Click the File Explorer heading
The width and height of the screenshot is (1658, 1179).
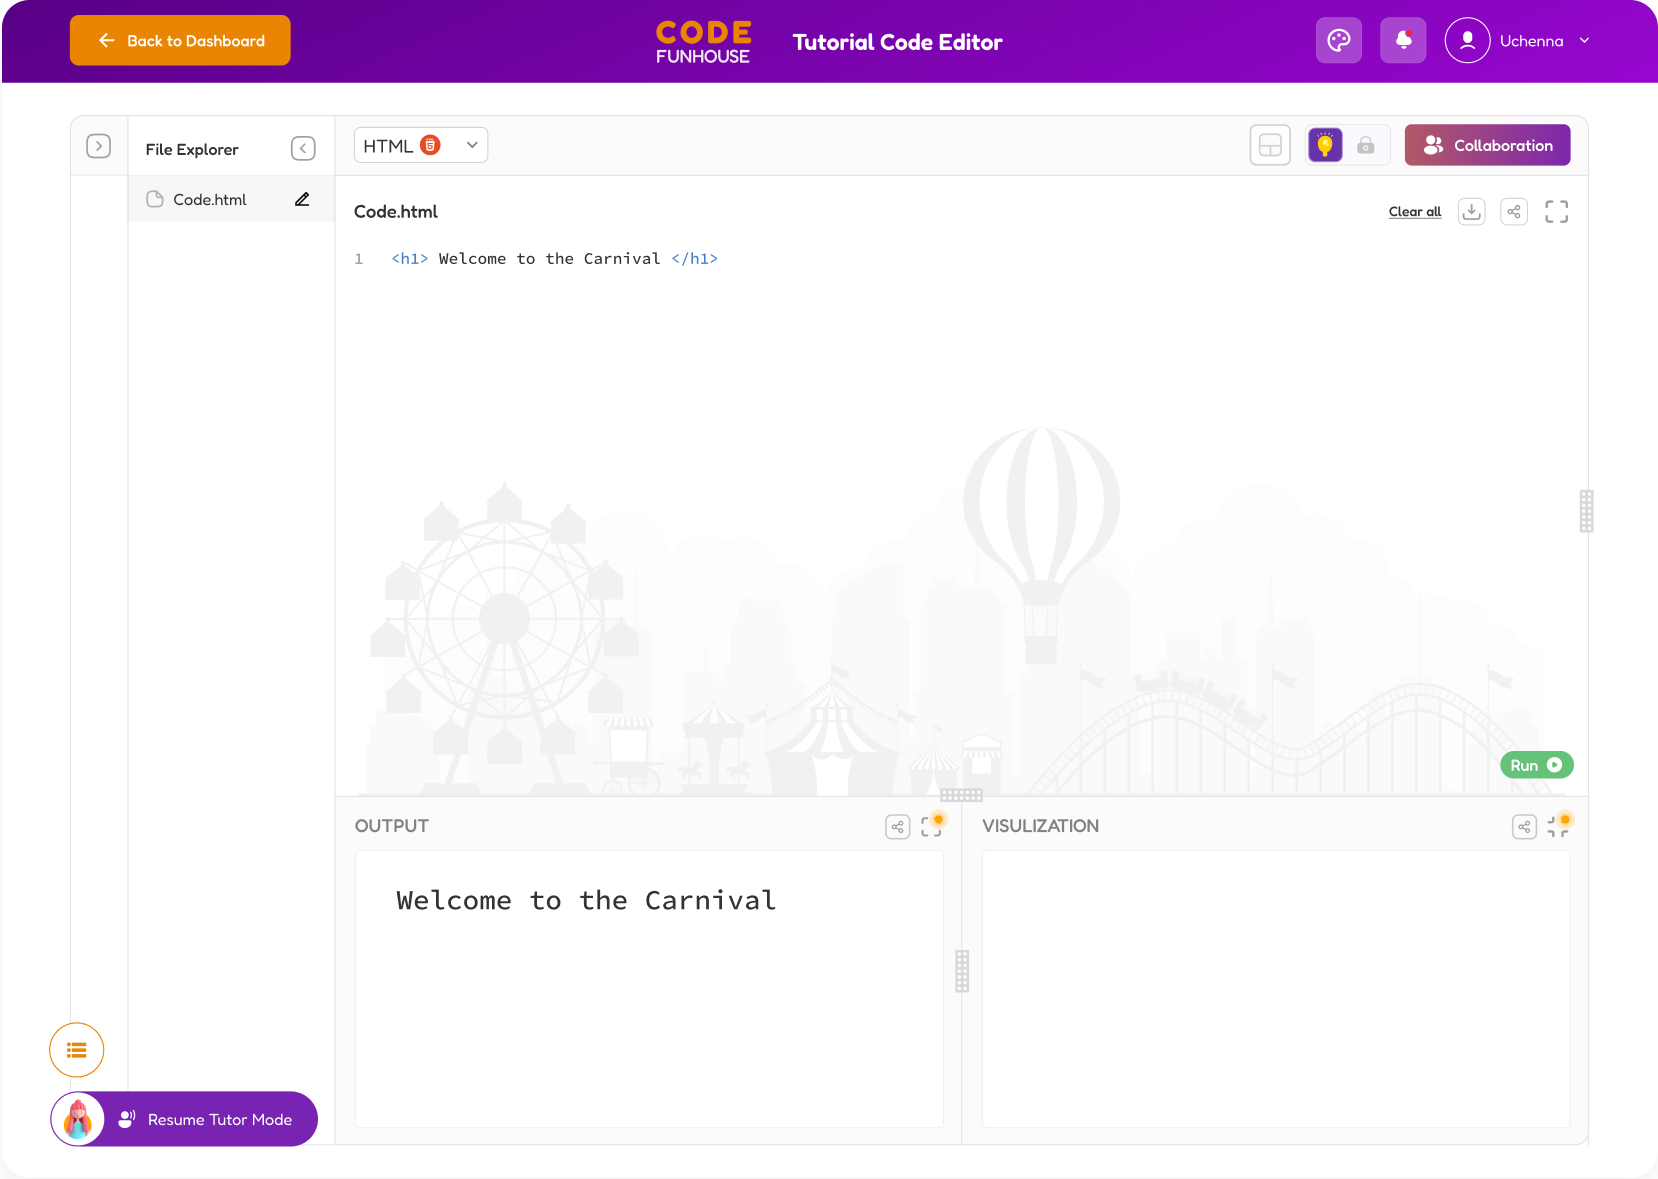192,149
